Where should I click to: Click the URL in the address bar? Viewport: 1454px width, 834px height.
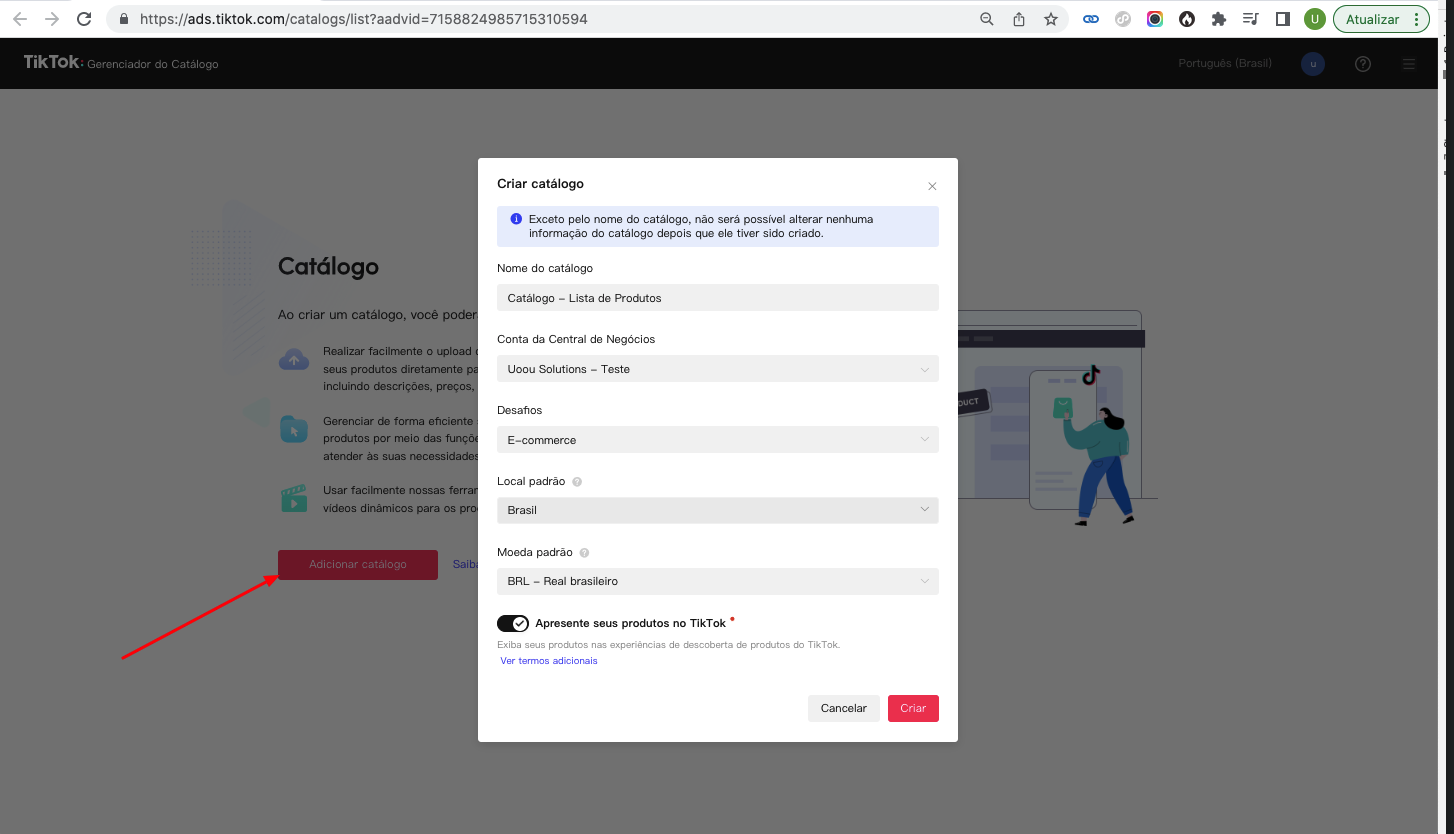(x=363, y=19)
